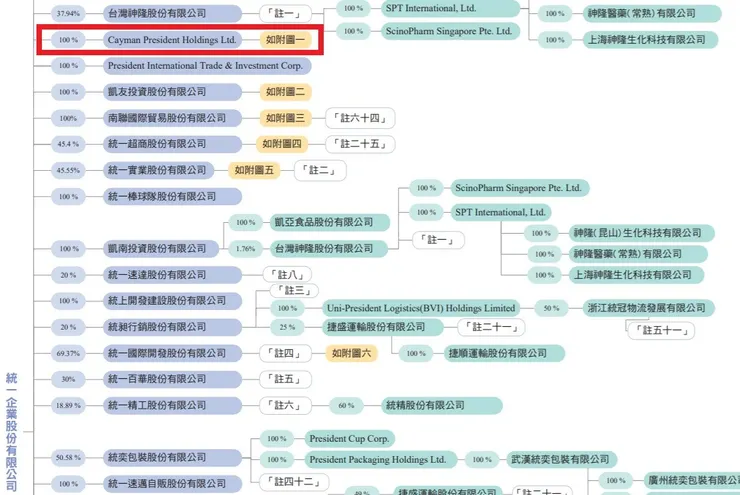Select the 30% shareholding bubble
Image resolution: width=740 pixels, height=495 pixels.
(68, 379)
